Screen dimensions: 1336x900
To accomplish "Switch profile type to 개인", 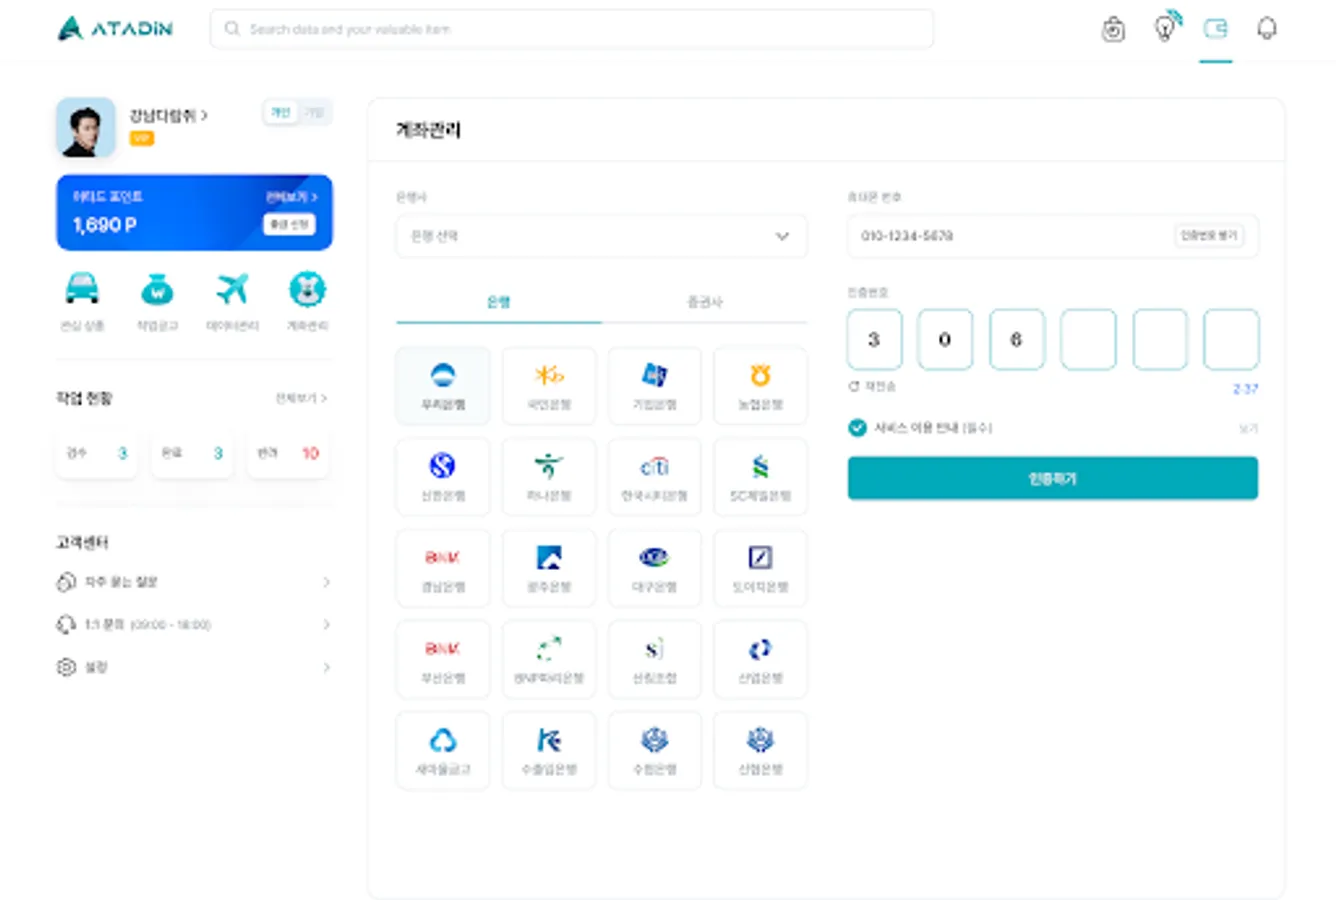I will [x=281, y=113].
